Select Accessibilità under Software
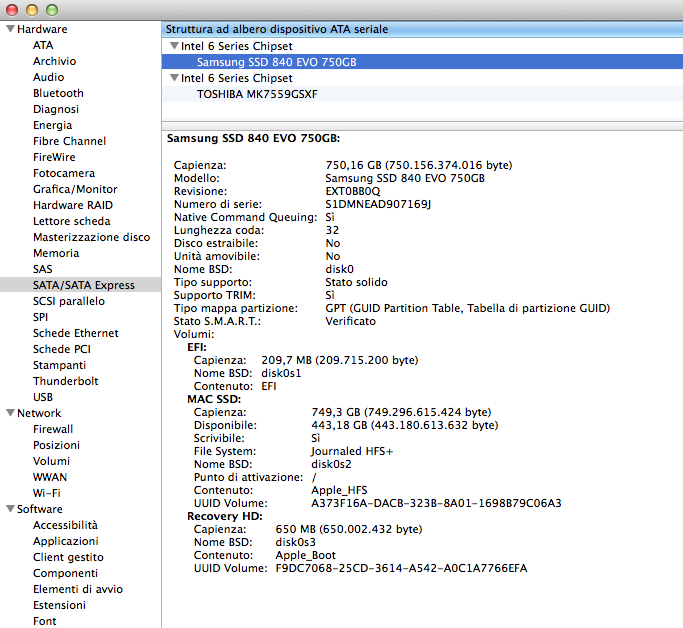The image size is (683, 628). click(65, 525)
